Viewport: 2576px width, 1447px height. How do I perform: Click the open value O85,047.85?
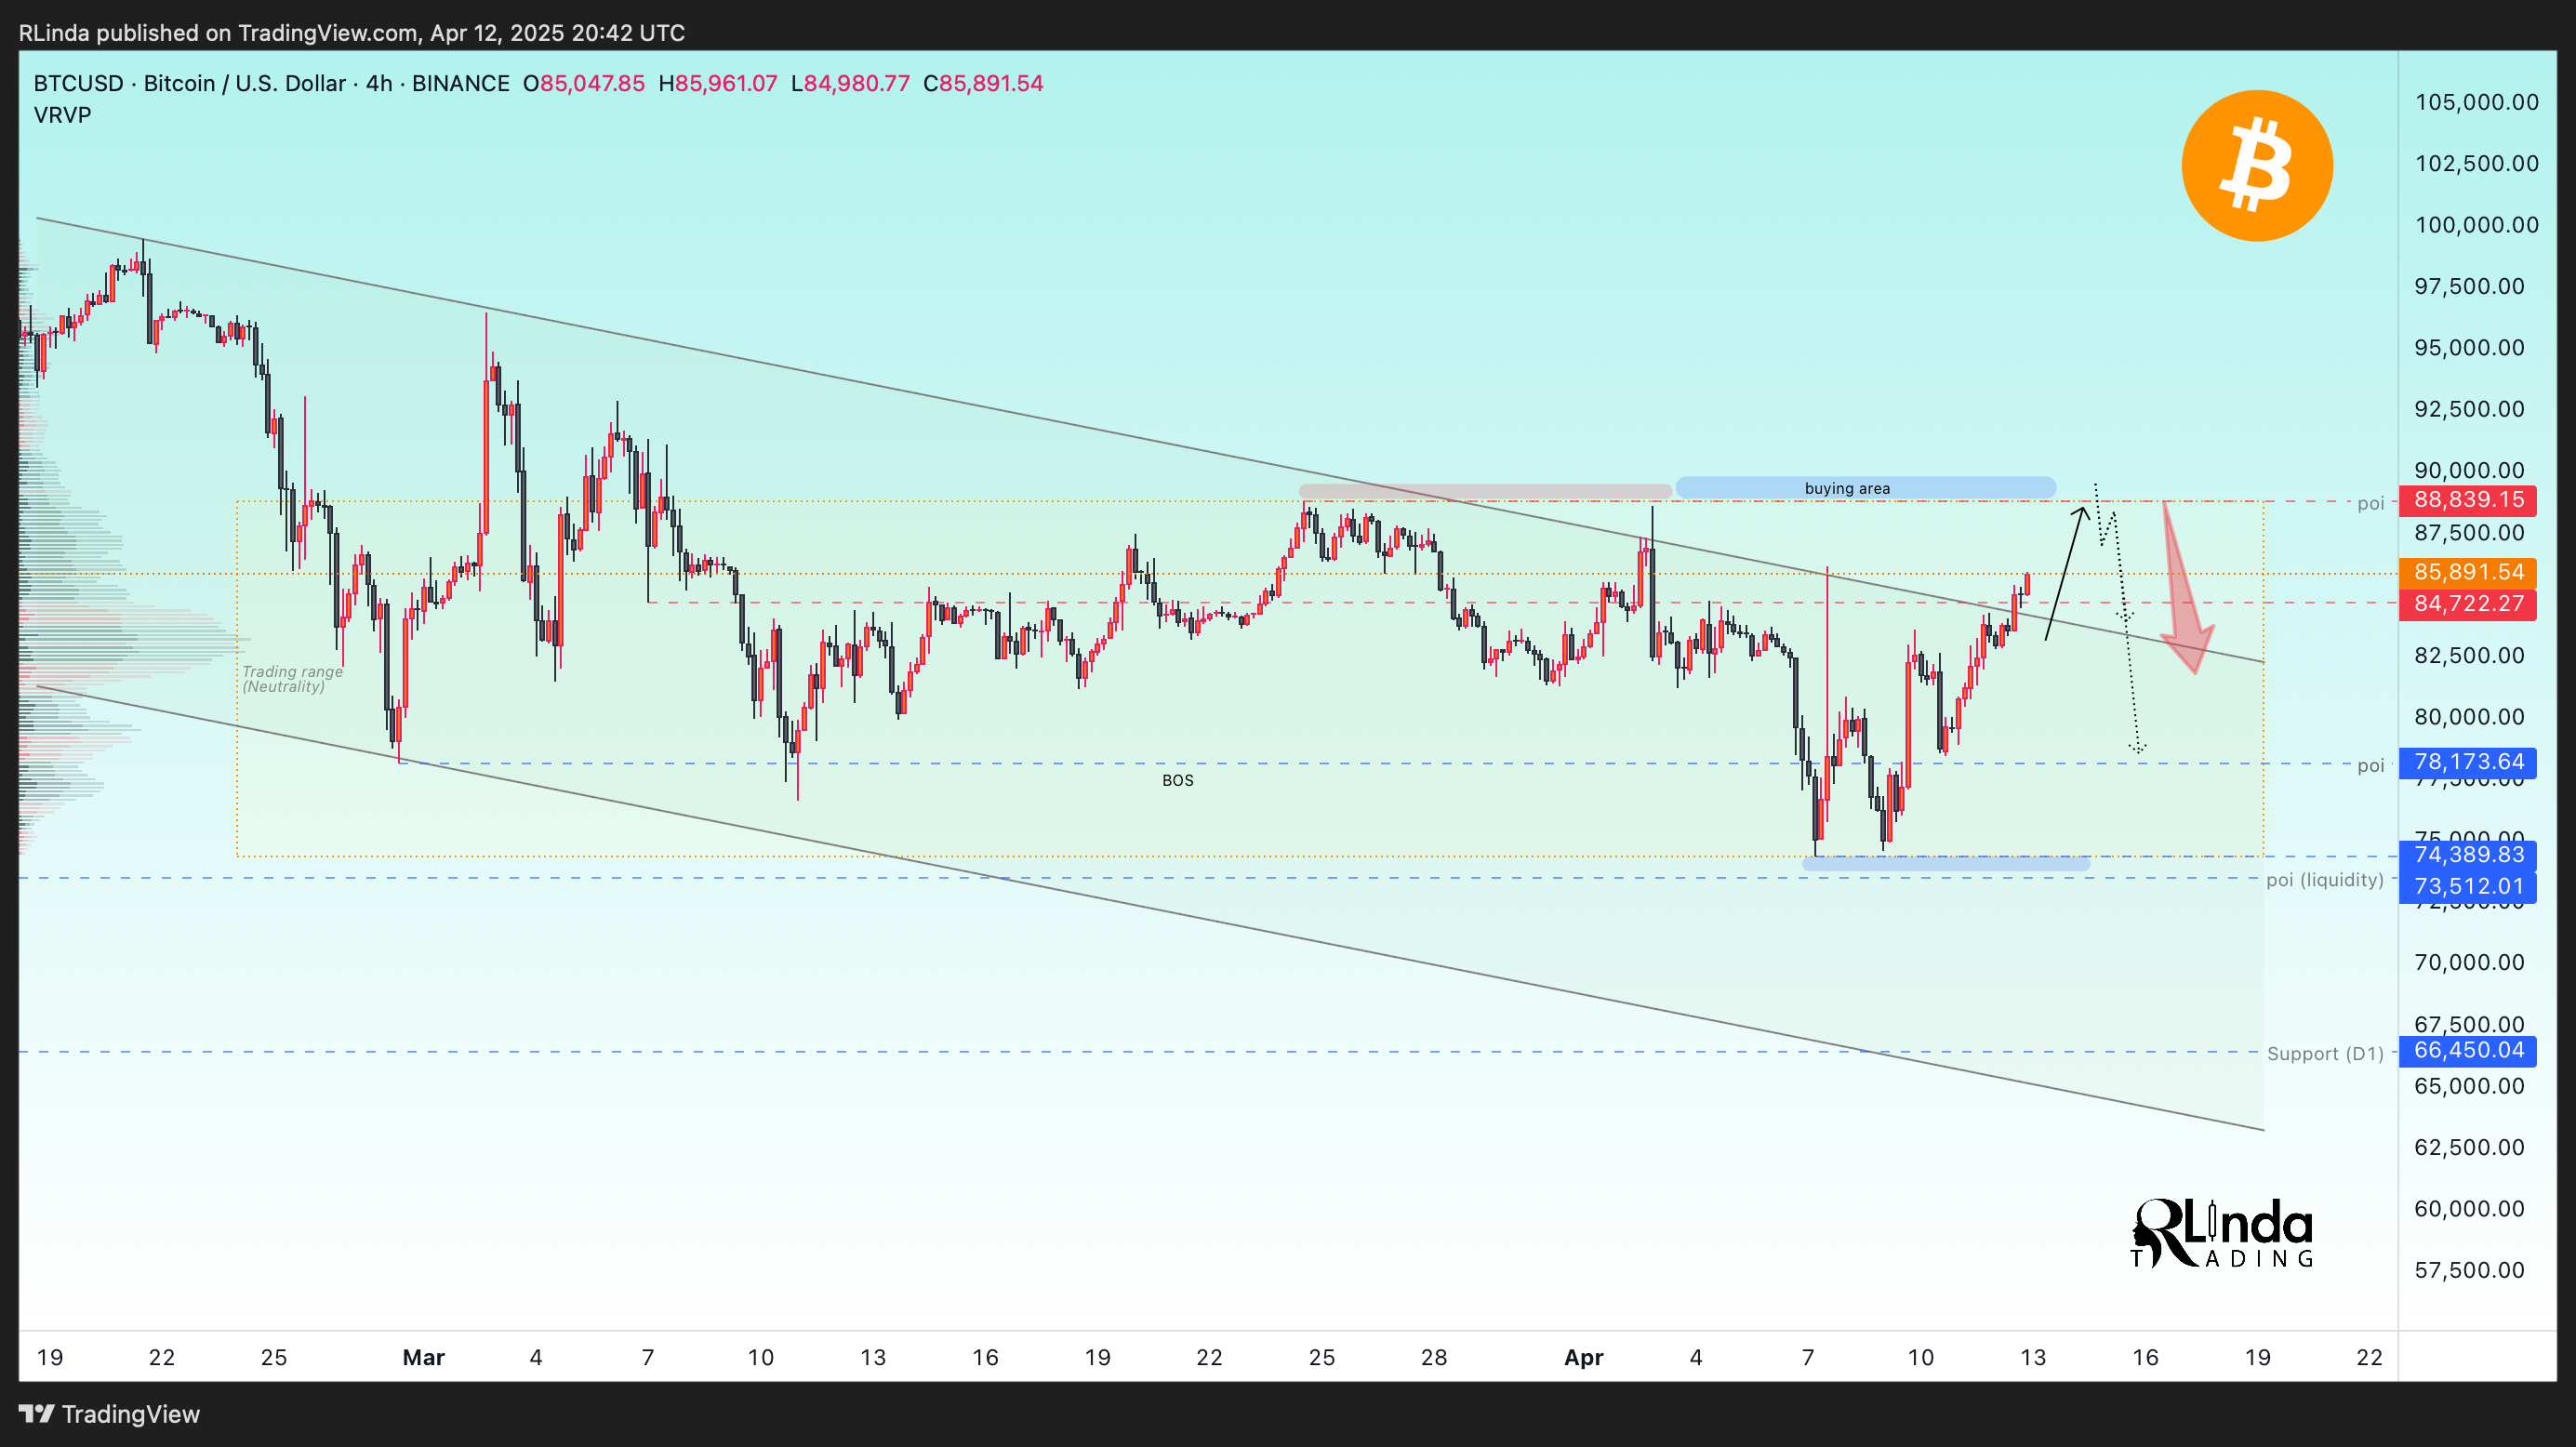[x=584, y=83]
